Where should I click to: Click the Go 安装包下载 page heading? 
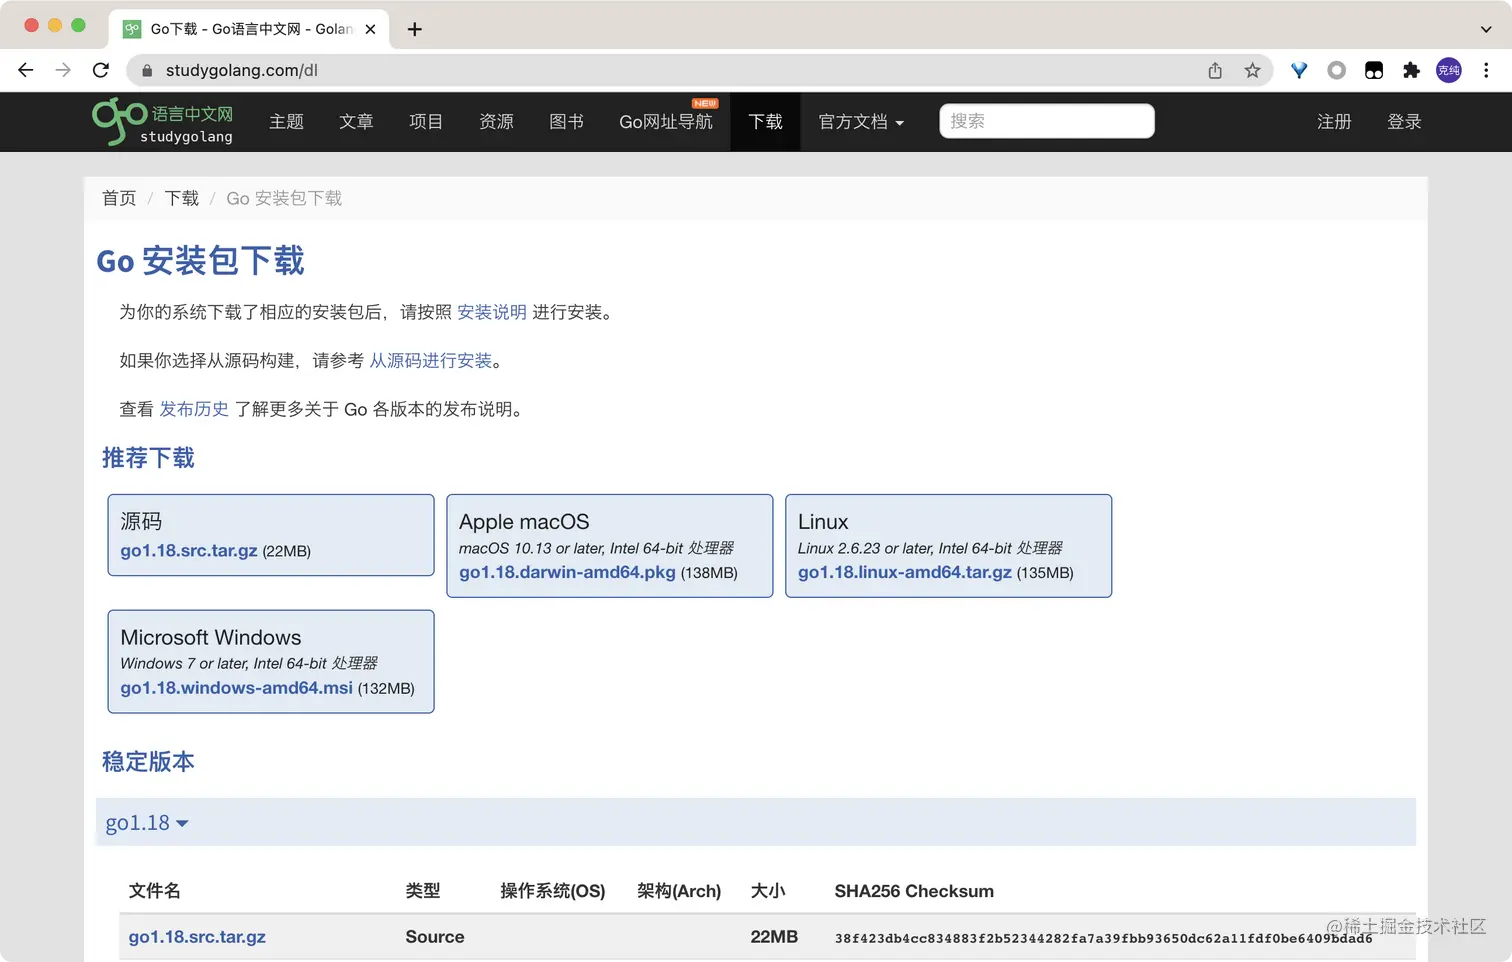(200, 261)
